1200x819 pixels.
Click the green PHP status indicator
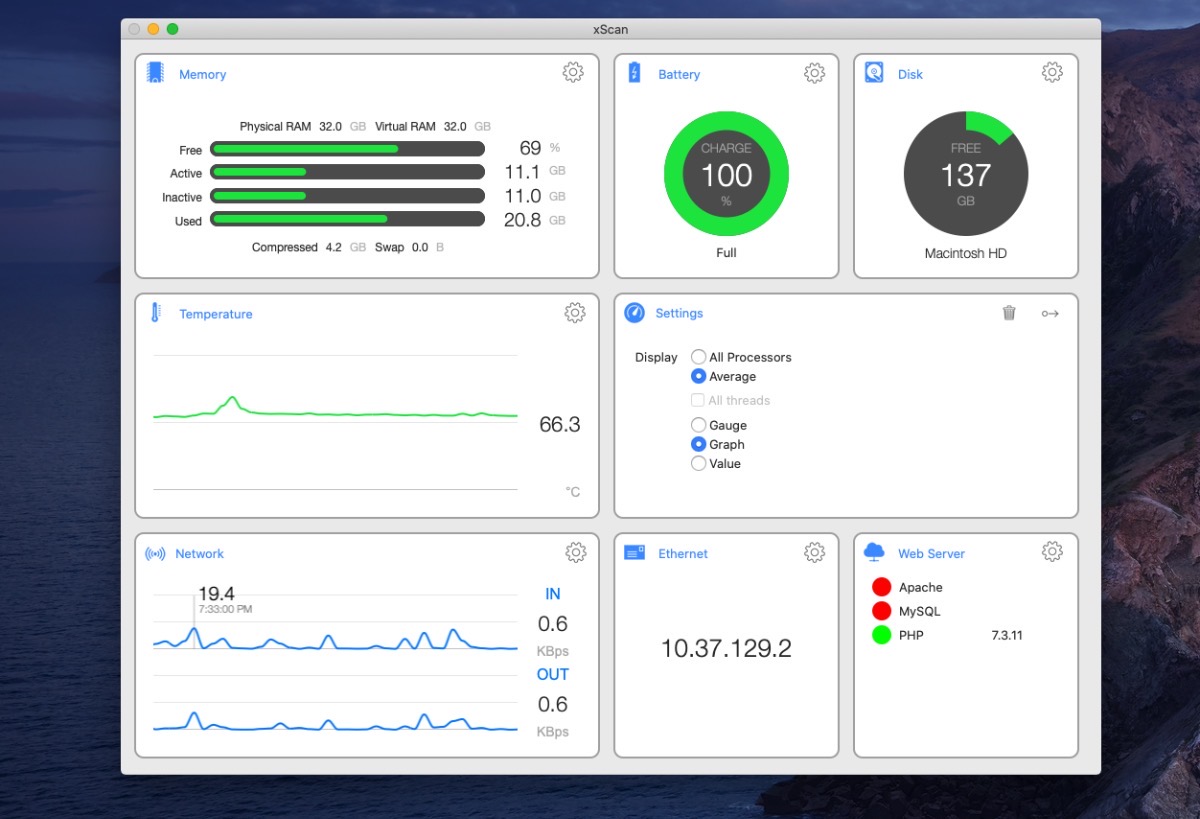(x=881, y=635)
